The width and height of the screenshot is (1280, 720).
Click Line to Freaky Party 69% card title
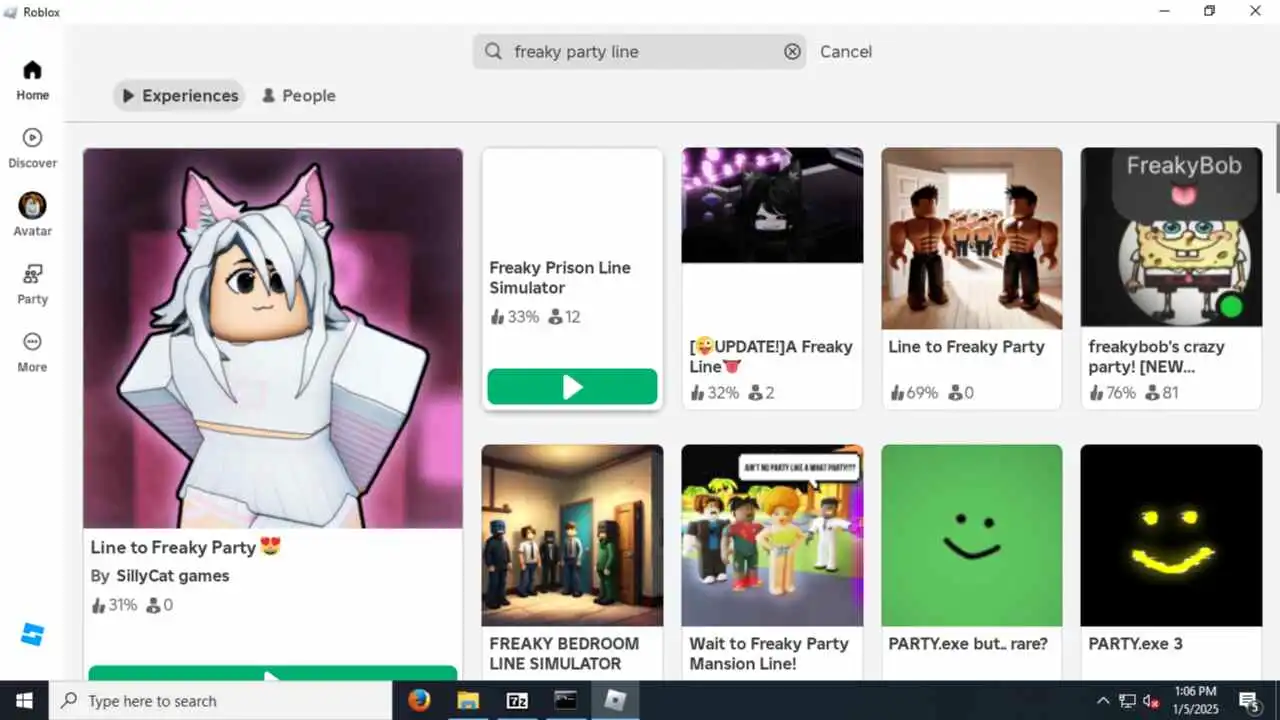click(x=966, y=347)
